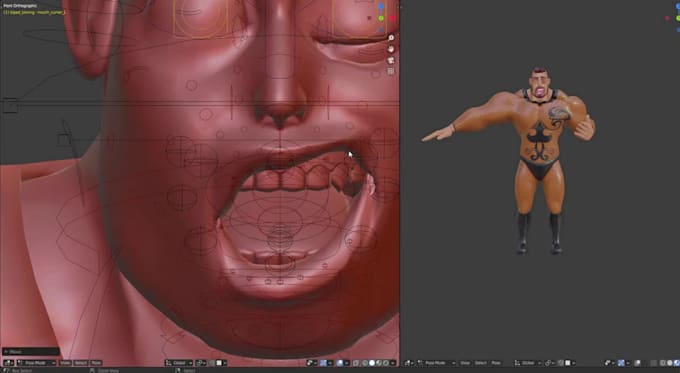Open Select menu in right viewport header
The width and height of the screenshot is (680, 373).
pyautogui.click(x=481, y=363)
